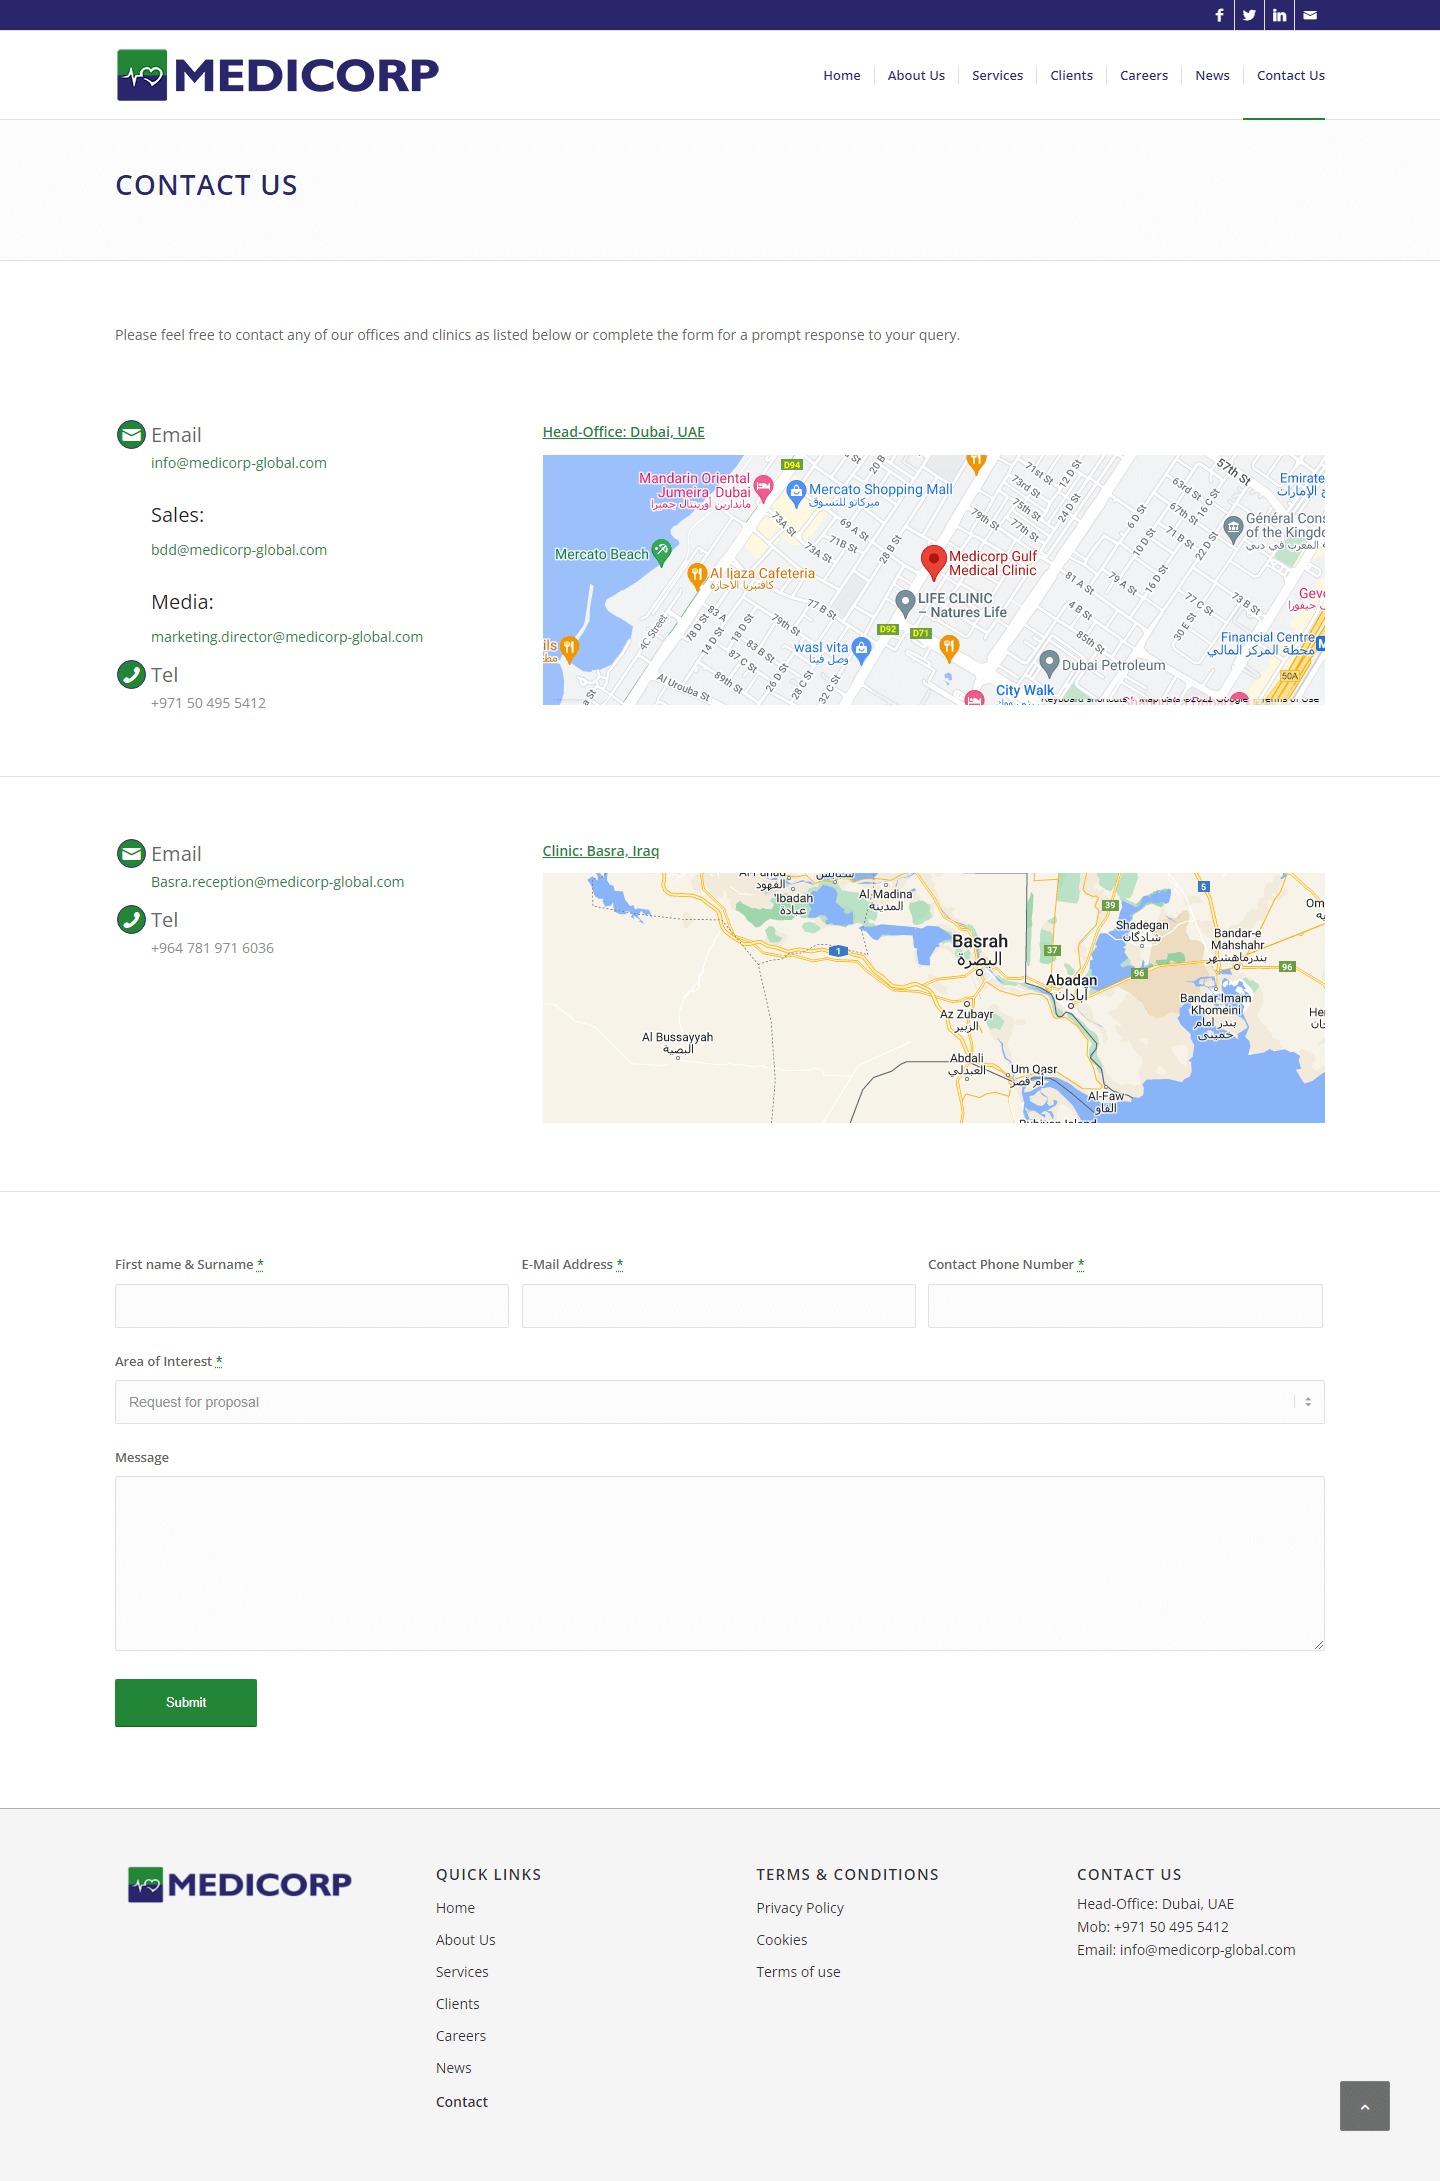The height and width of the screenshot is (2181, 1440).
Task: Click the Basra clinic Tel phone icon
Action: [131, 919]
